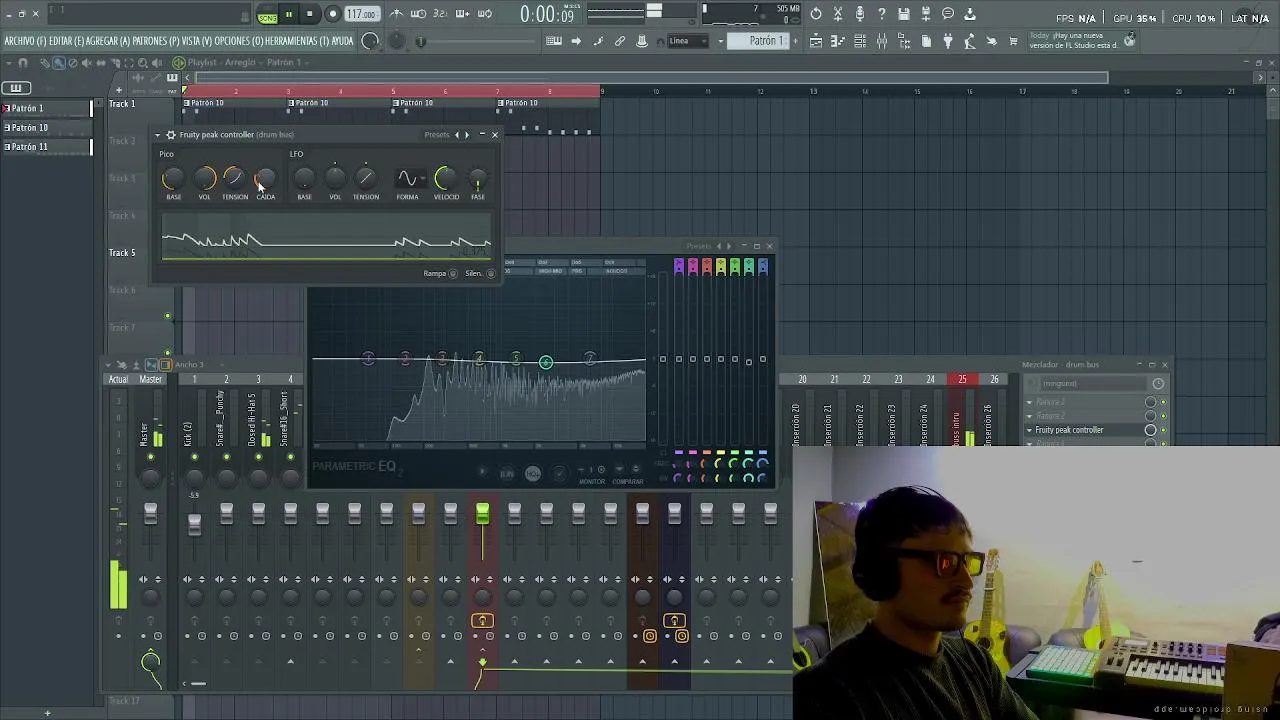The width and height of the screenshot is (1280, 720).
Task: Click the Pico BASE knob
Action: pos(173,178)
